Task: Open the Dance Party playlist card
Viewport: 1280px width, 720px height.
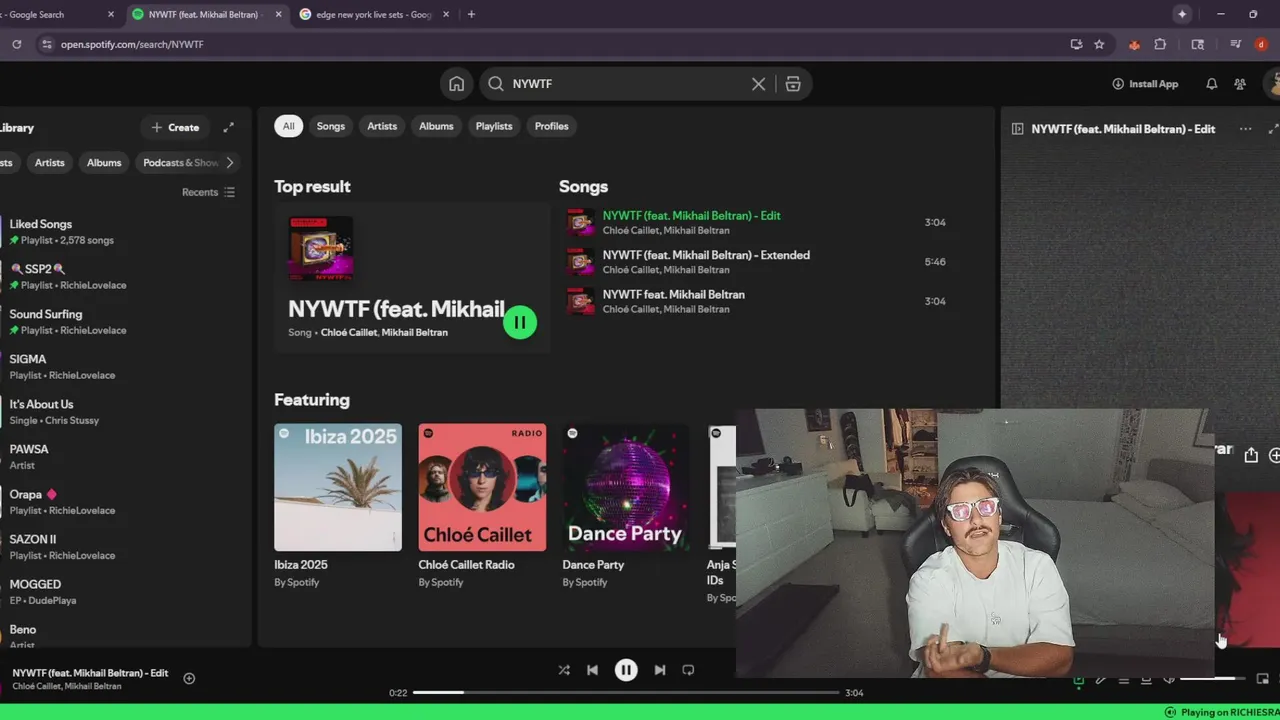Action: [626, 507]
